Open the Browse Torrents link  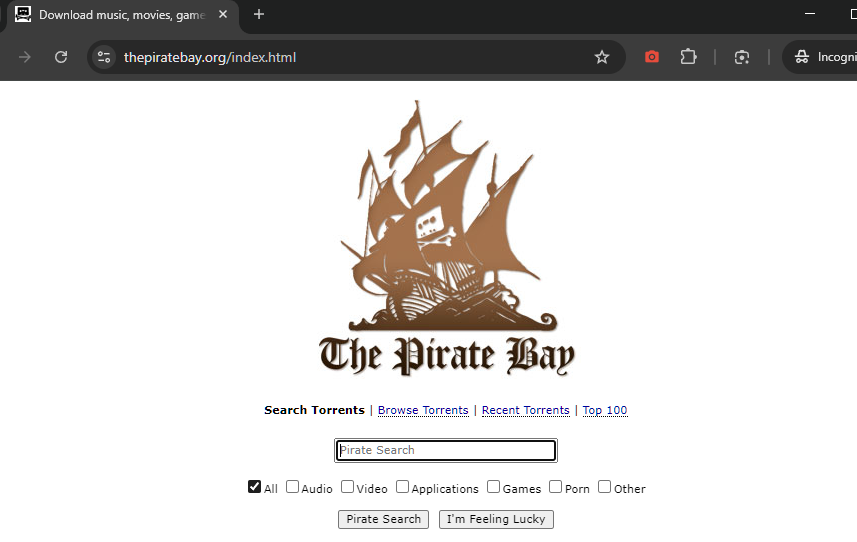(x=423, y=410)
